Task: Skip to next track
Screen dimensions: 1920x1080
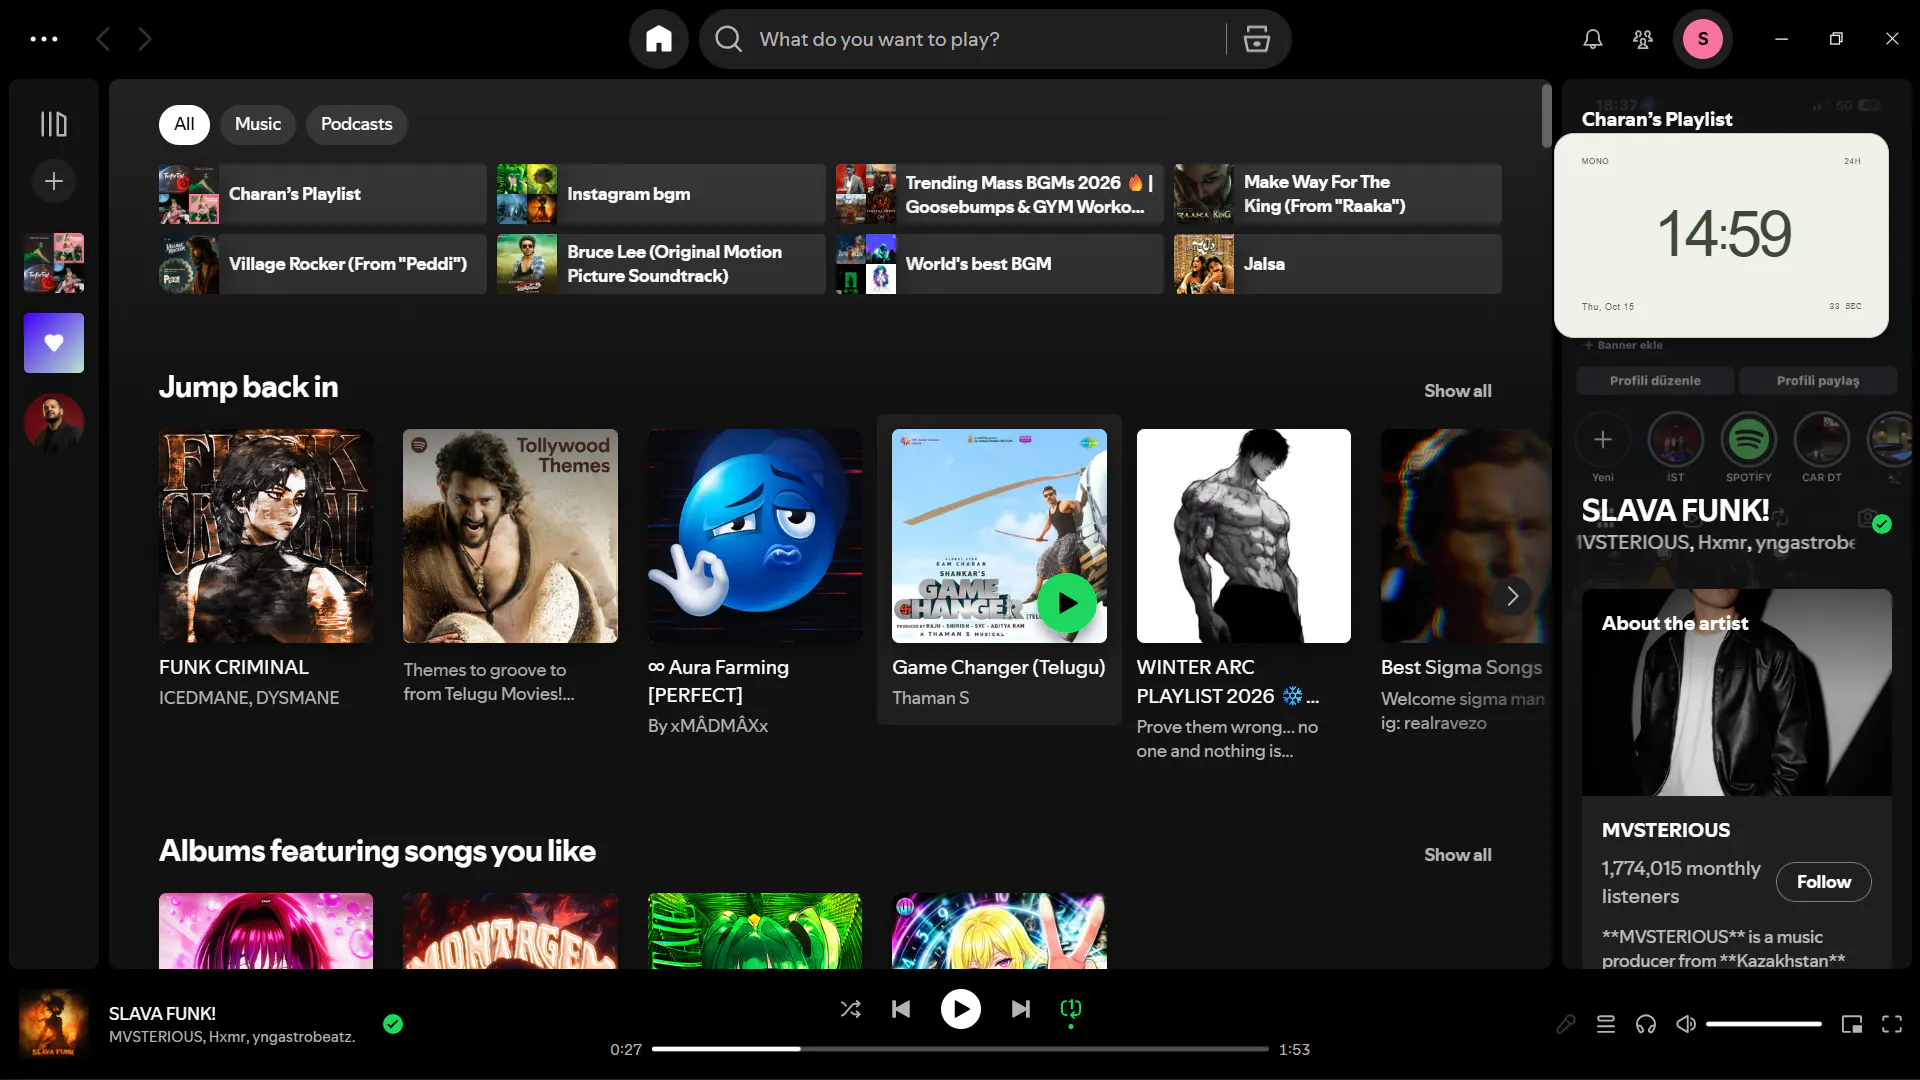Action: click(1020, 1009)
